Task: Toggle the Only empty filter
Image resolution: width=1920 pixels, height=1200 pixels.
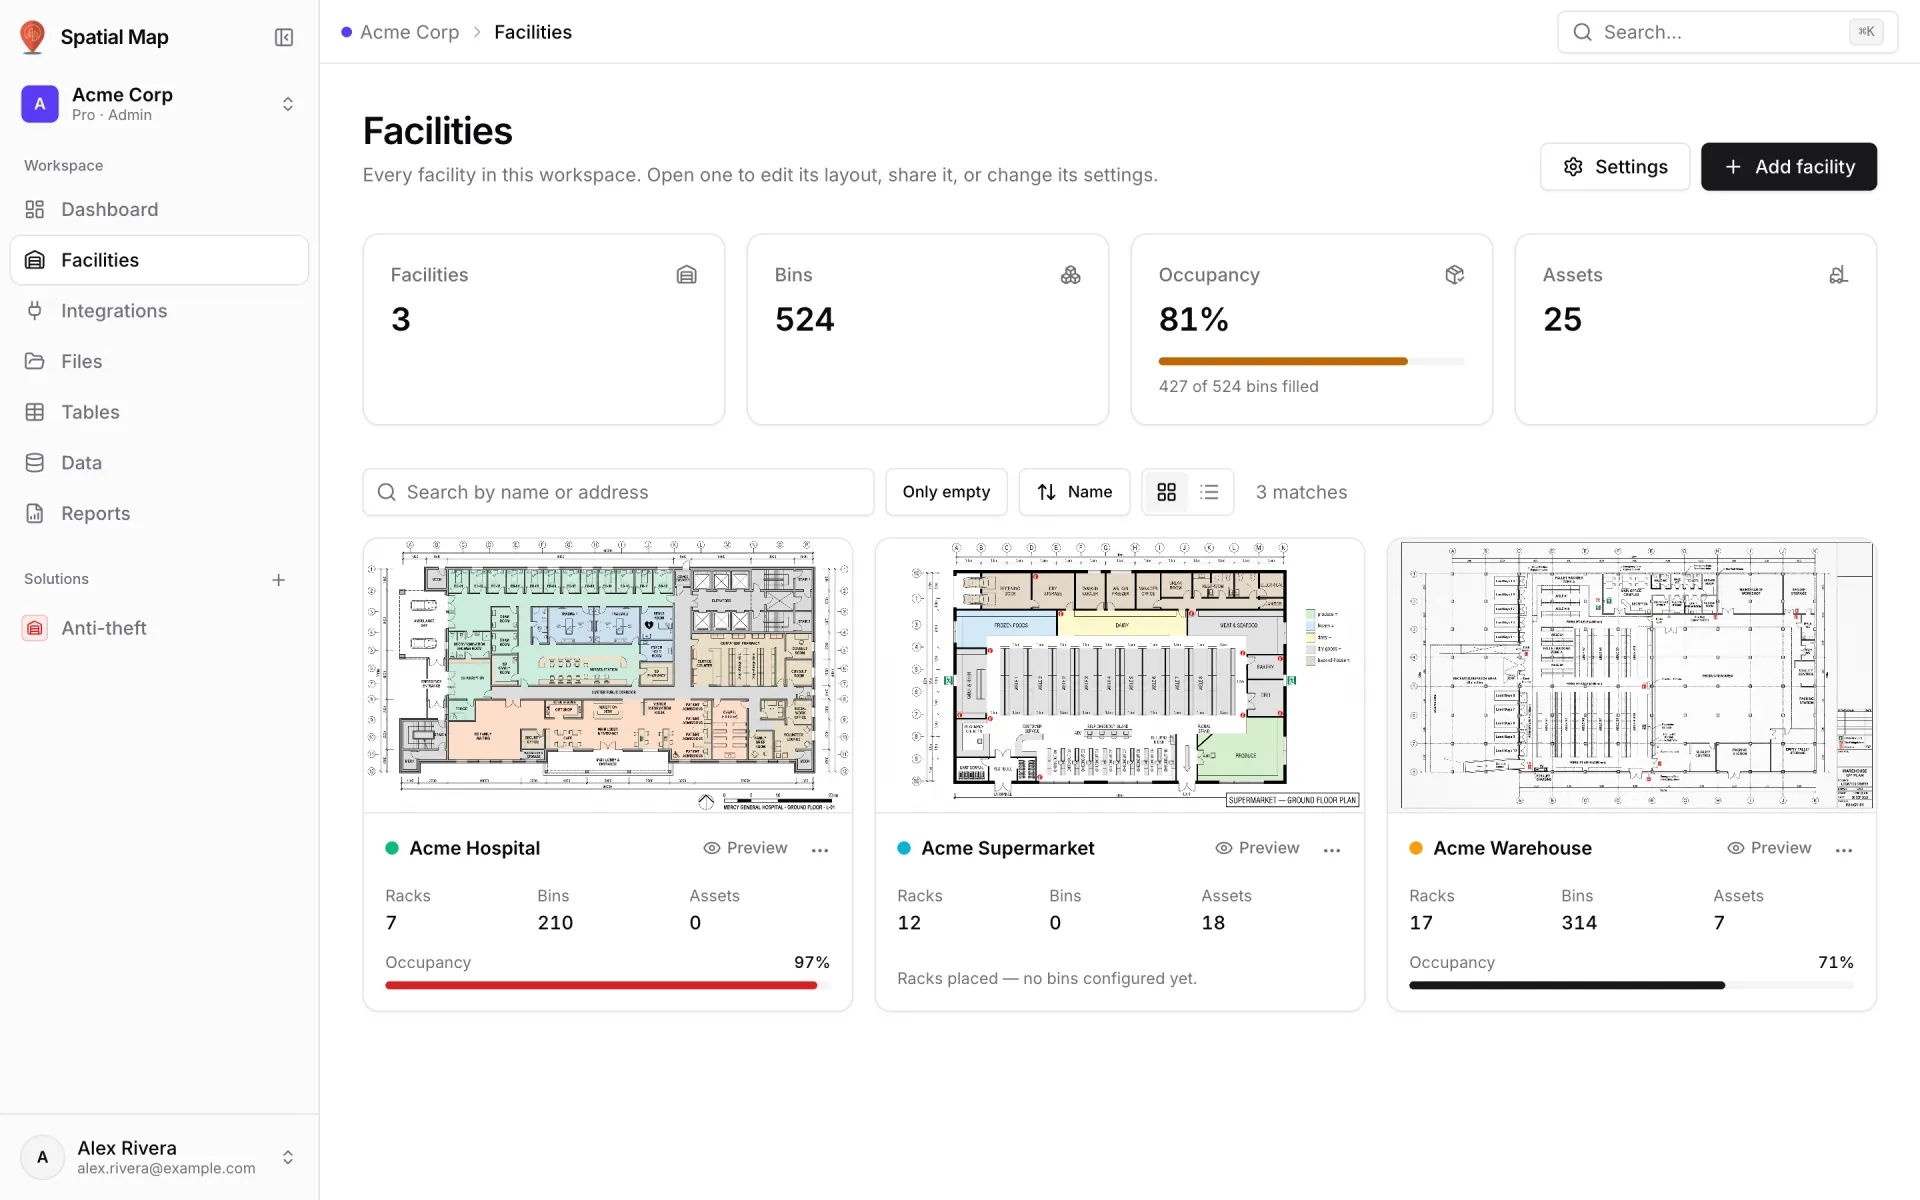Action: [946, 492]
